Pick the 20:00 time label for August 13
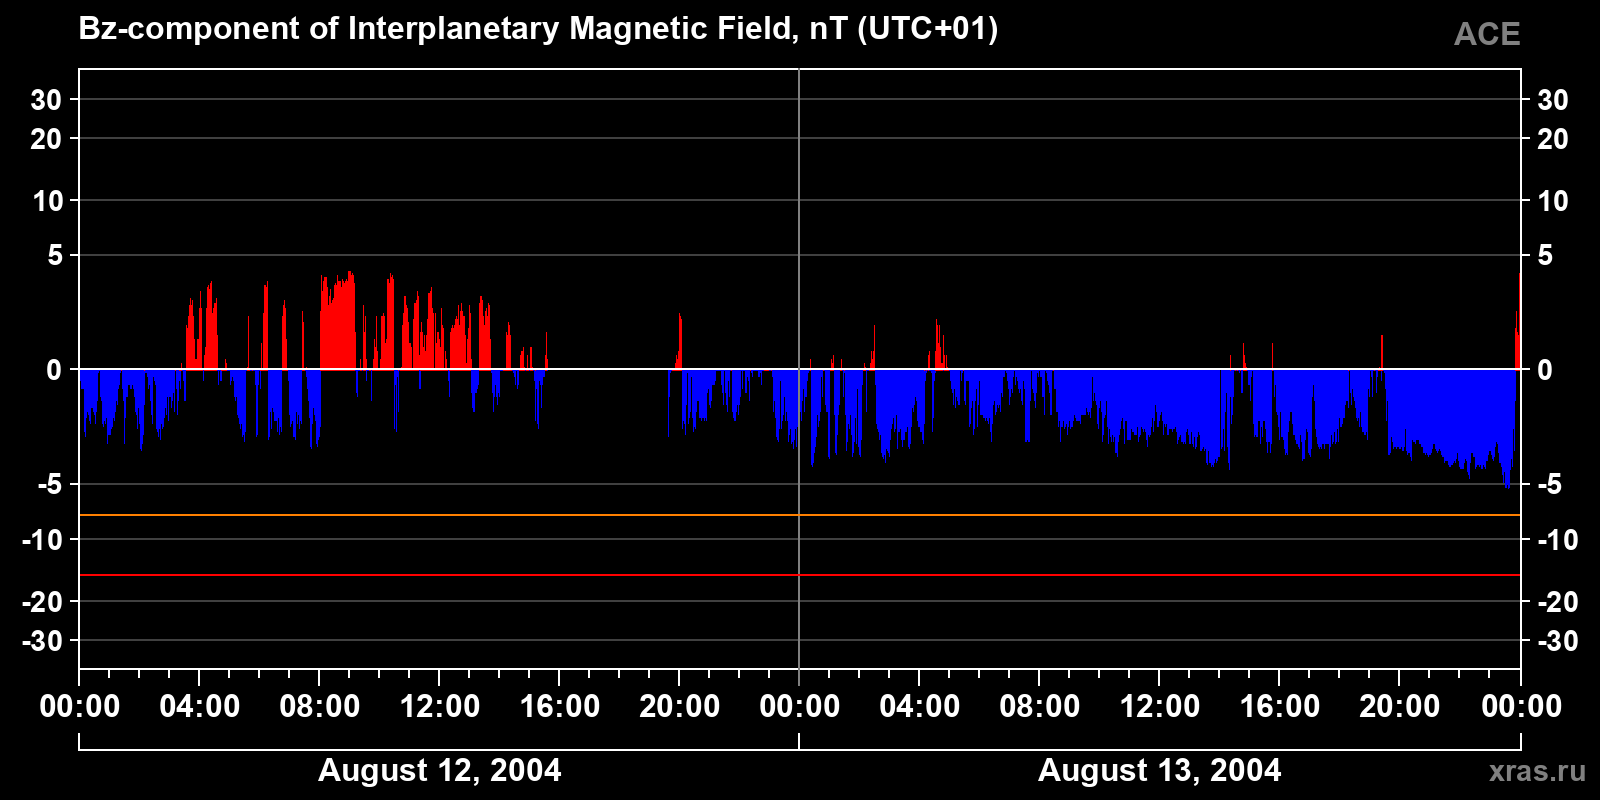 point(1400,707)
